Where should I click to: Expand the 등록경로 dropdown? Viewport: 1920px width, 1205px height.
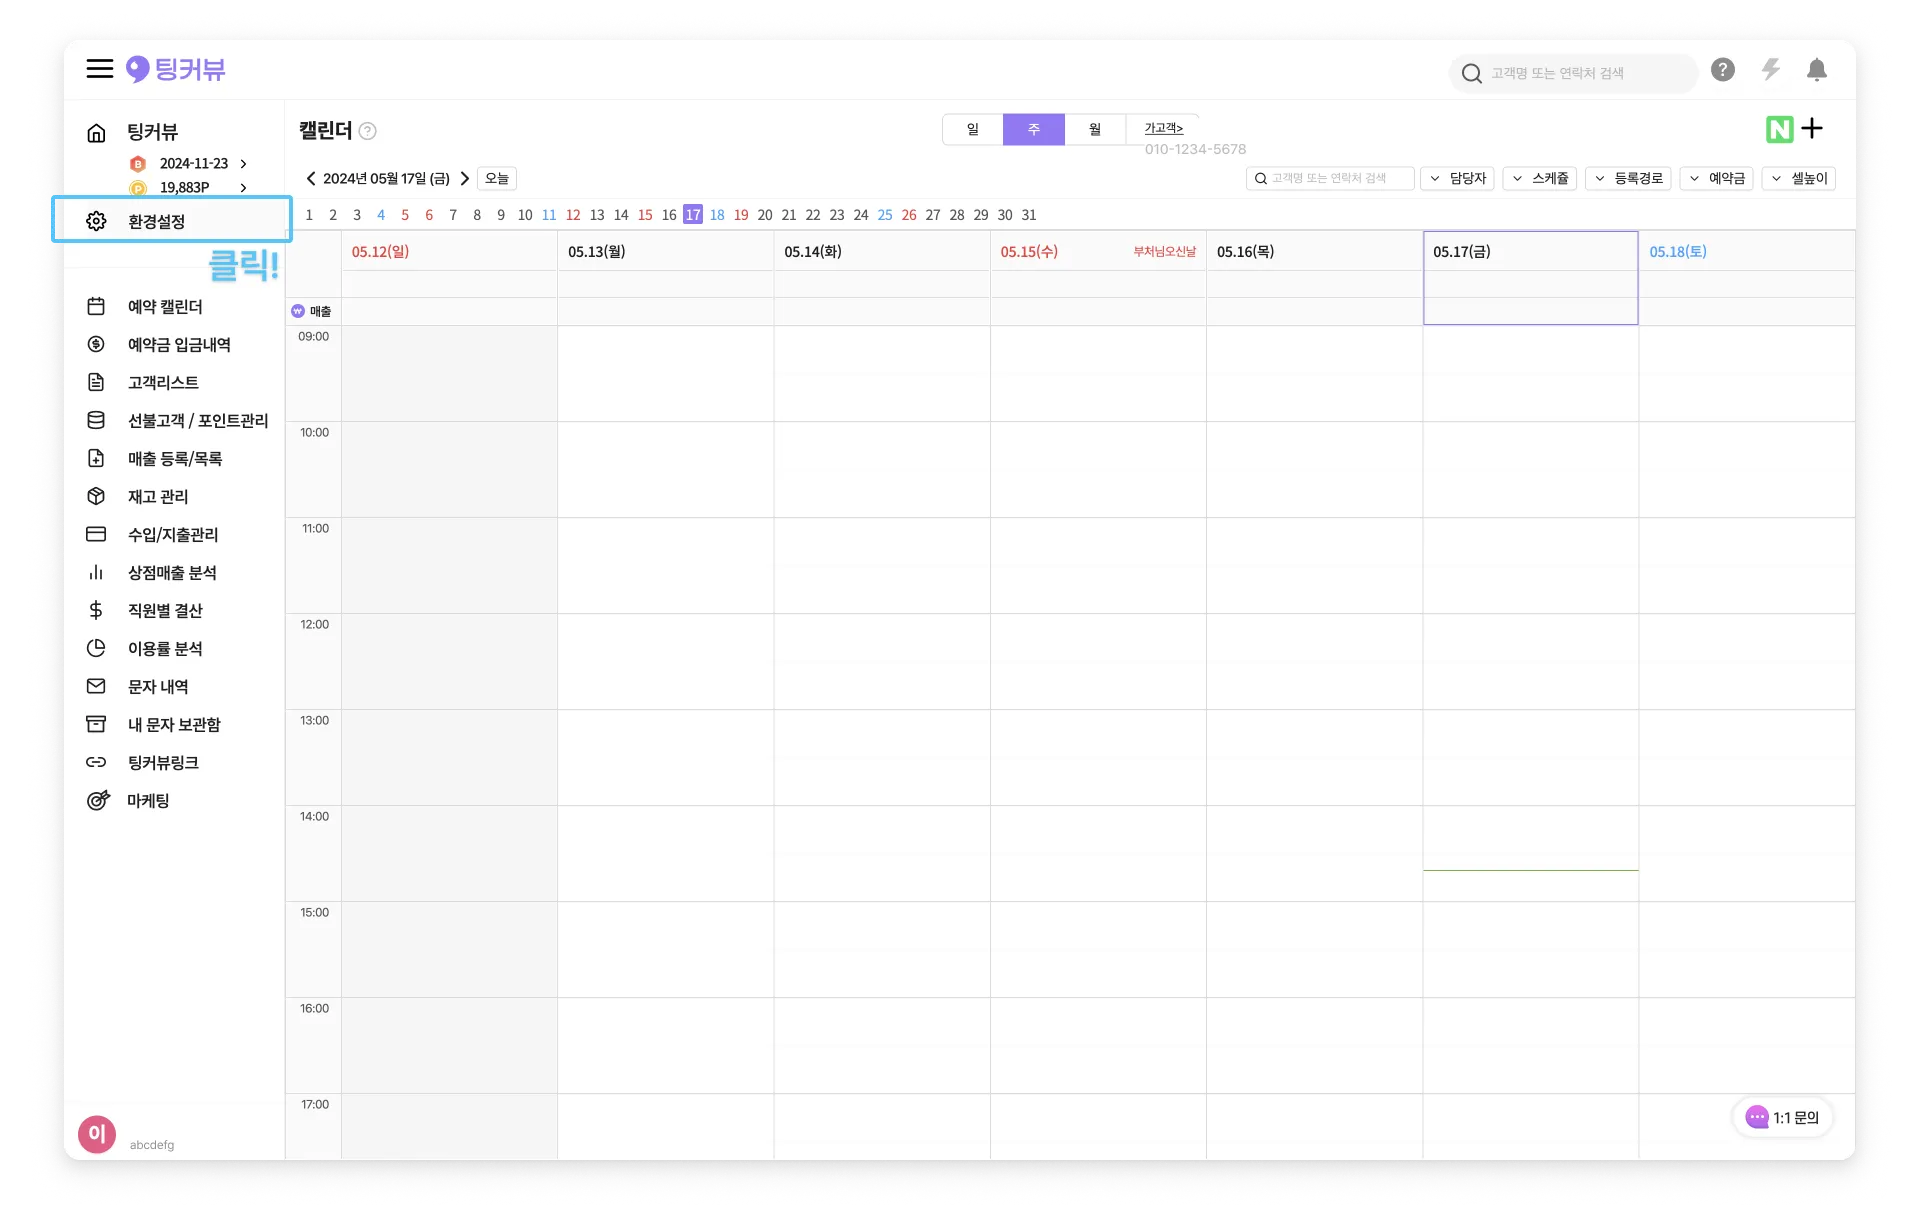coord(1628,178)
